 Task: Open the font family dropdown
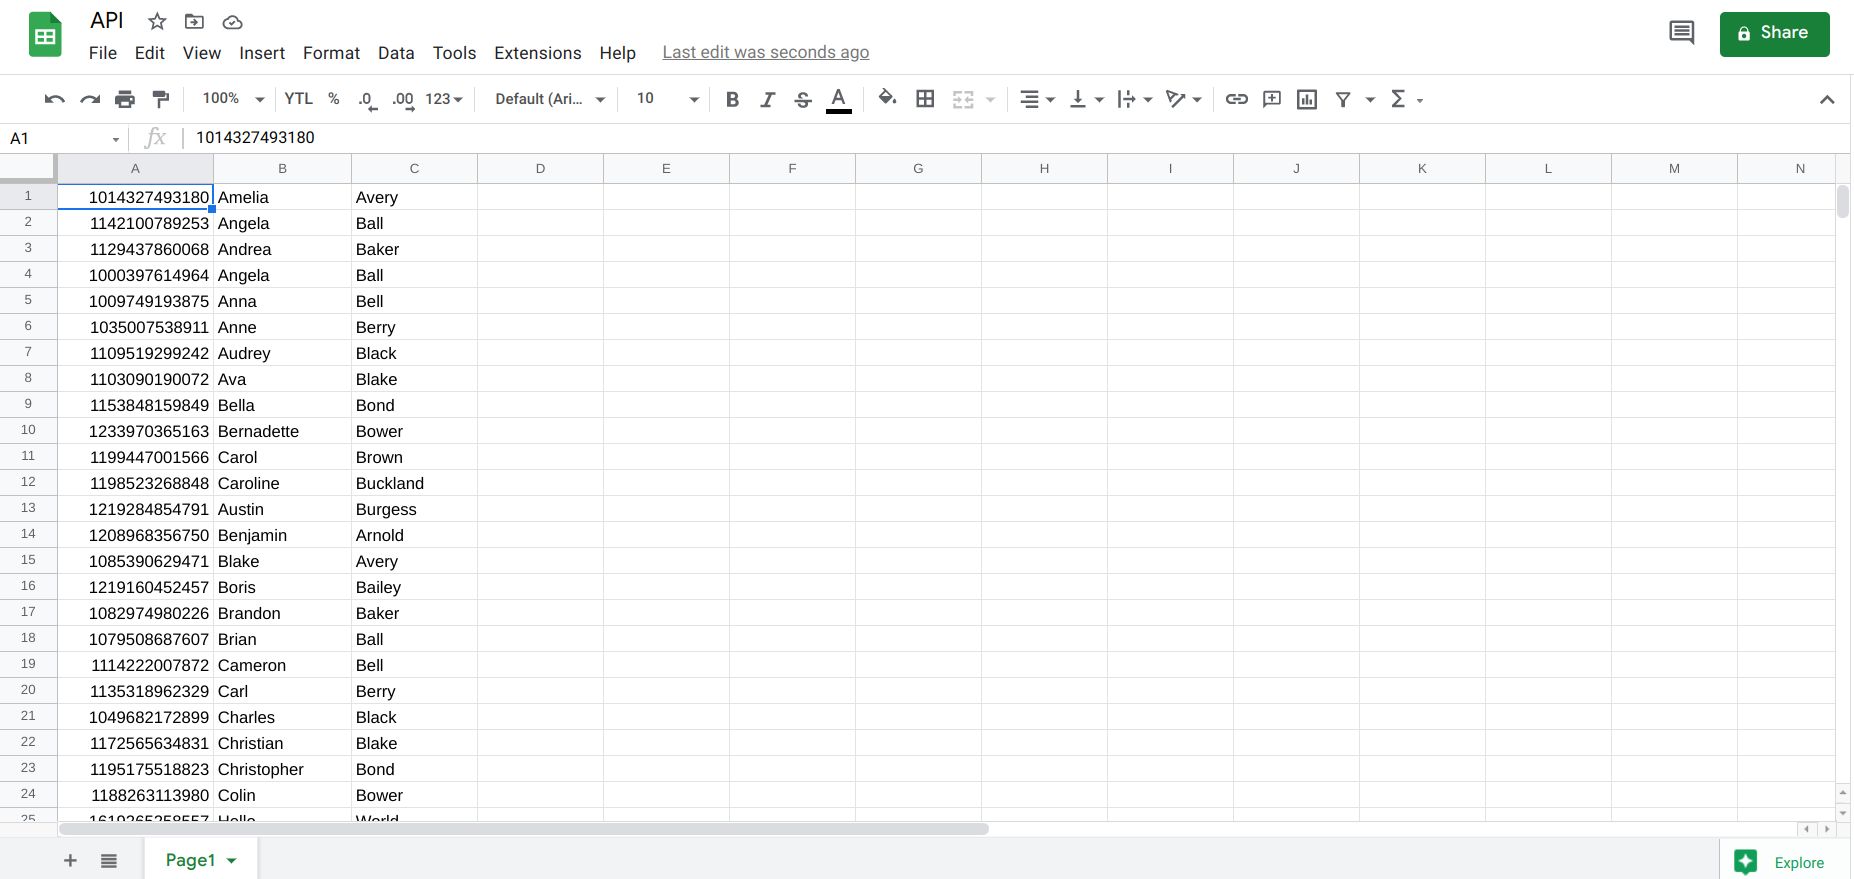550,99
